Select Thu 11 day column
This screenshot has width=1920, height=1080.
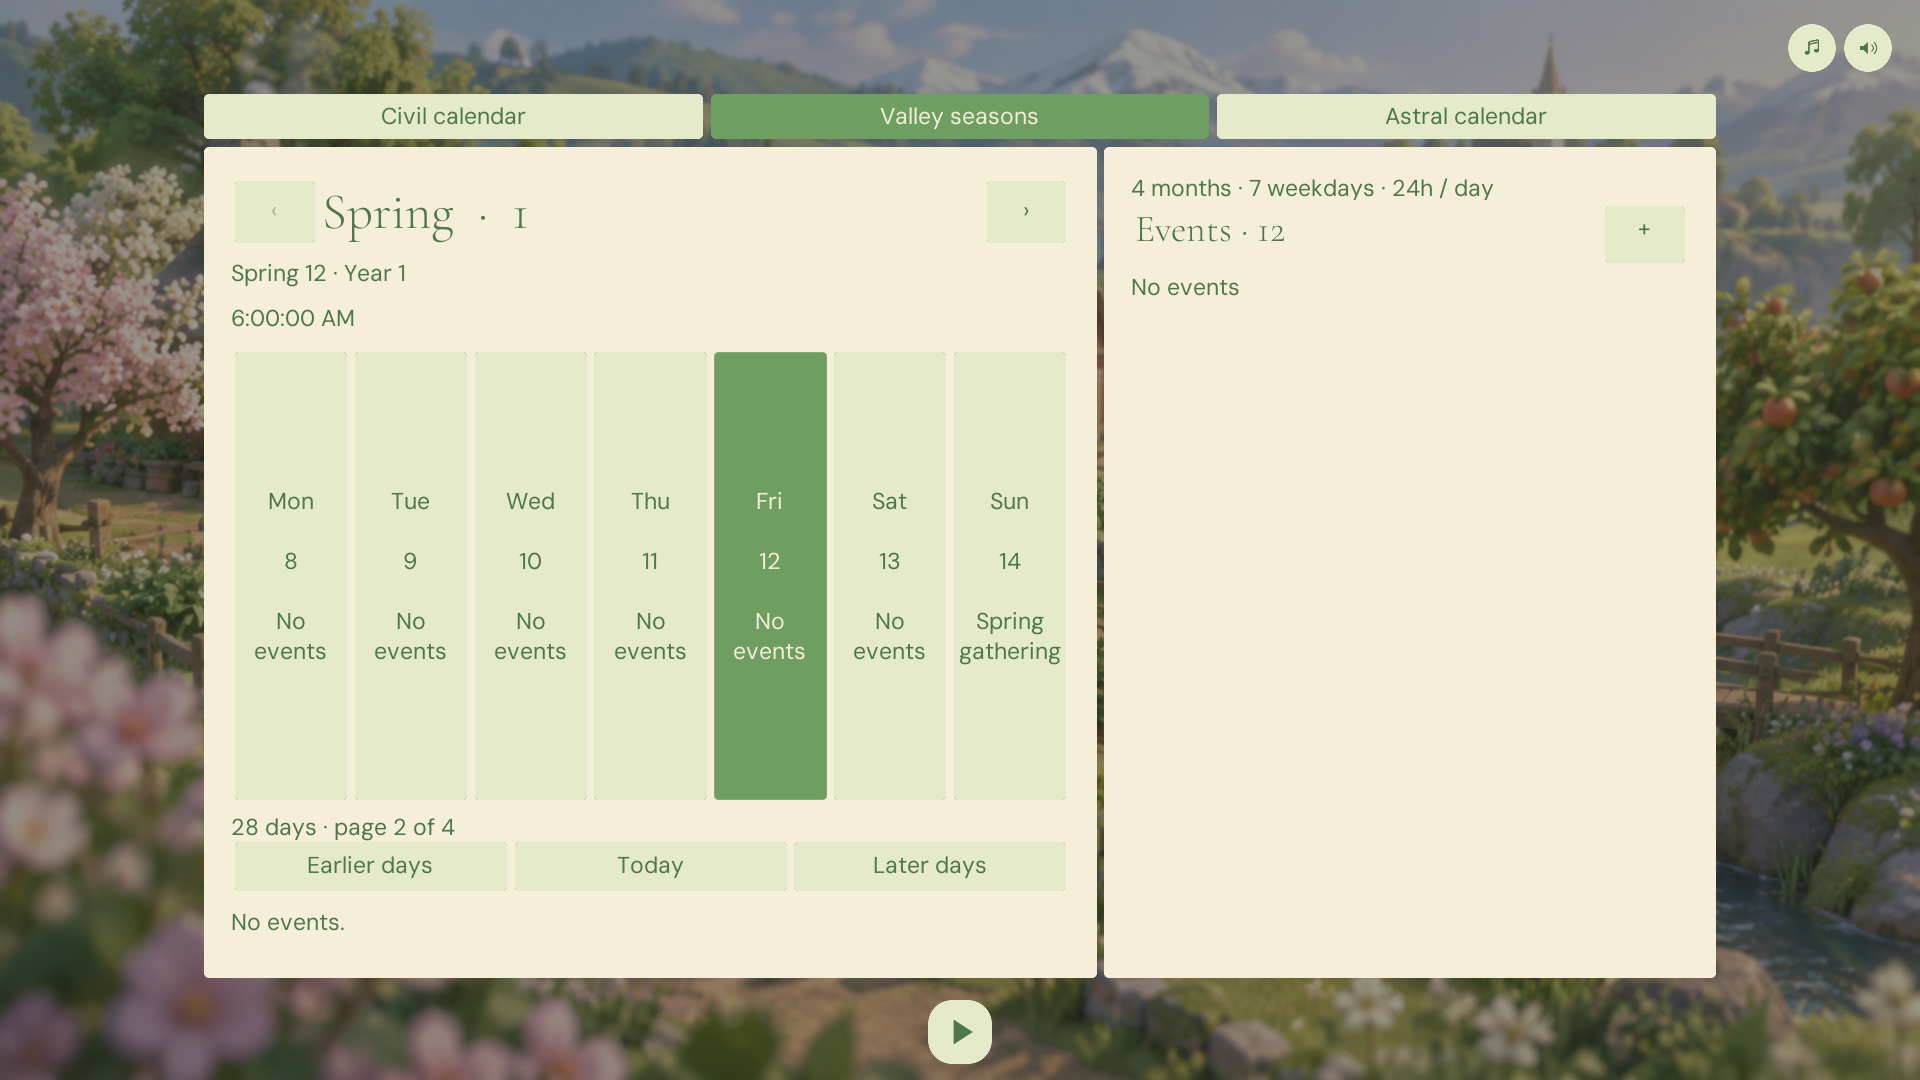coord(650,575)
